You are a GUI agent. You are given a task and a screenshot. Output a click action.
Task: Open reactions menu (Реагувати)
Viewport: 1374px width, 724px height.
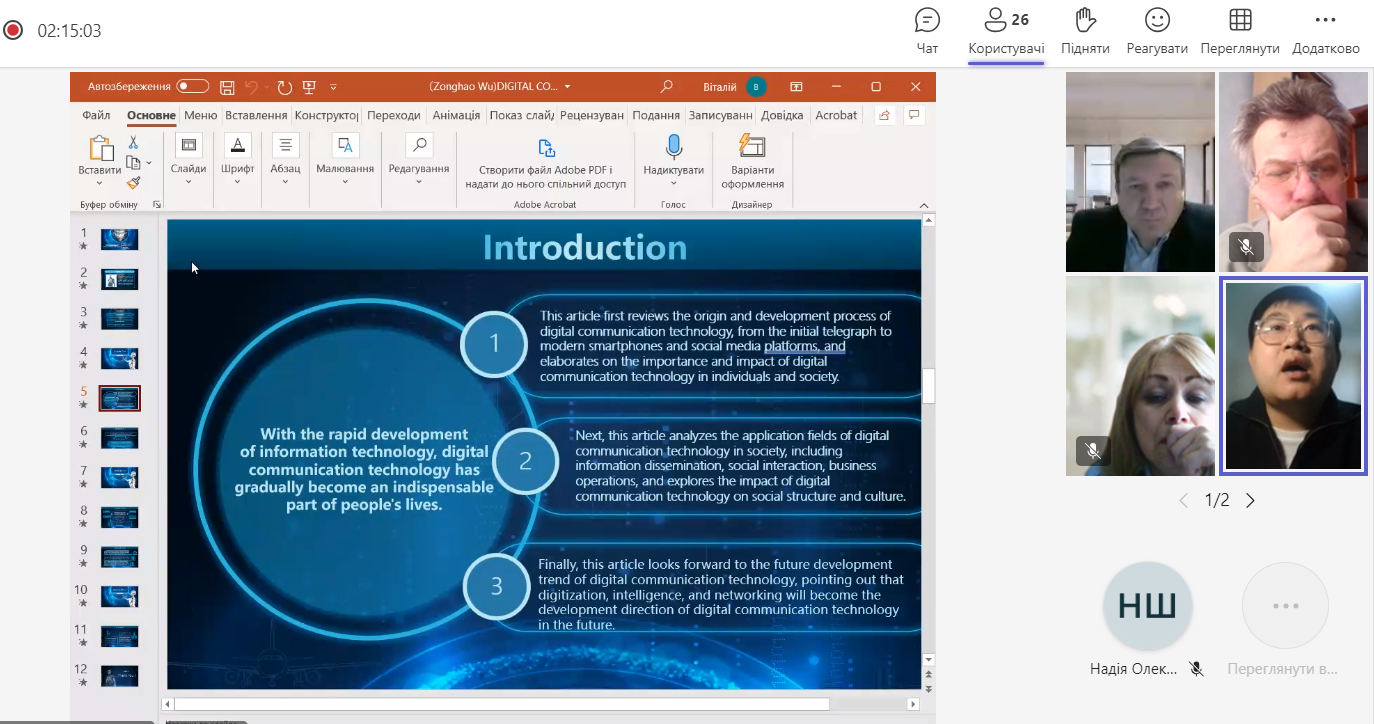(x=1157, y=30)
